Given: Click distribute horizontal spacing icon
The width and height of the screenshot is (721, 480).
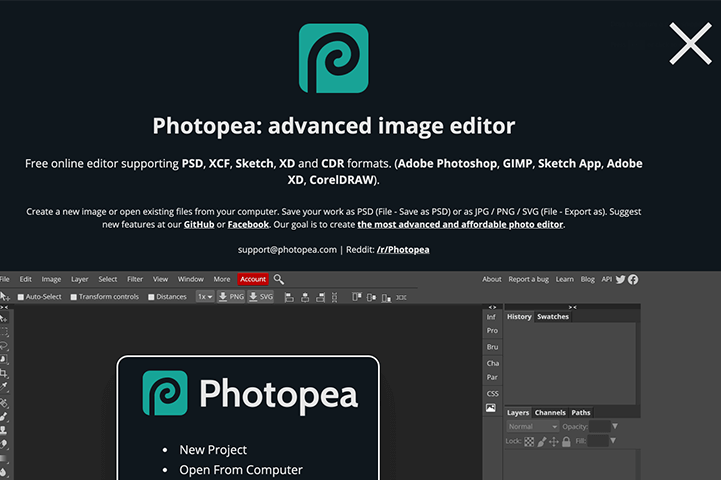Looking at the screenshot, I should [401, 297].
